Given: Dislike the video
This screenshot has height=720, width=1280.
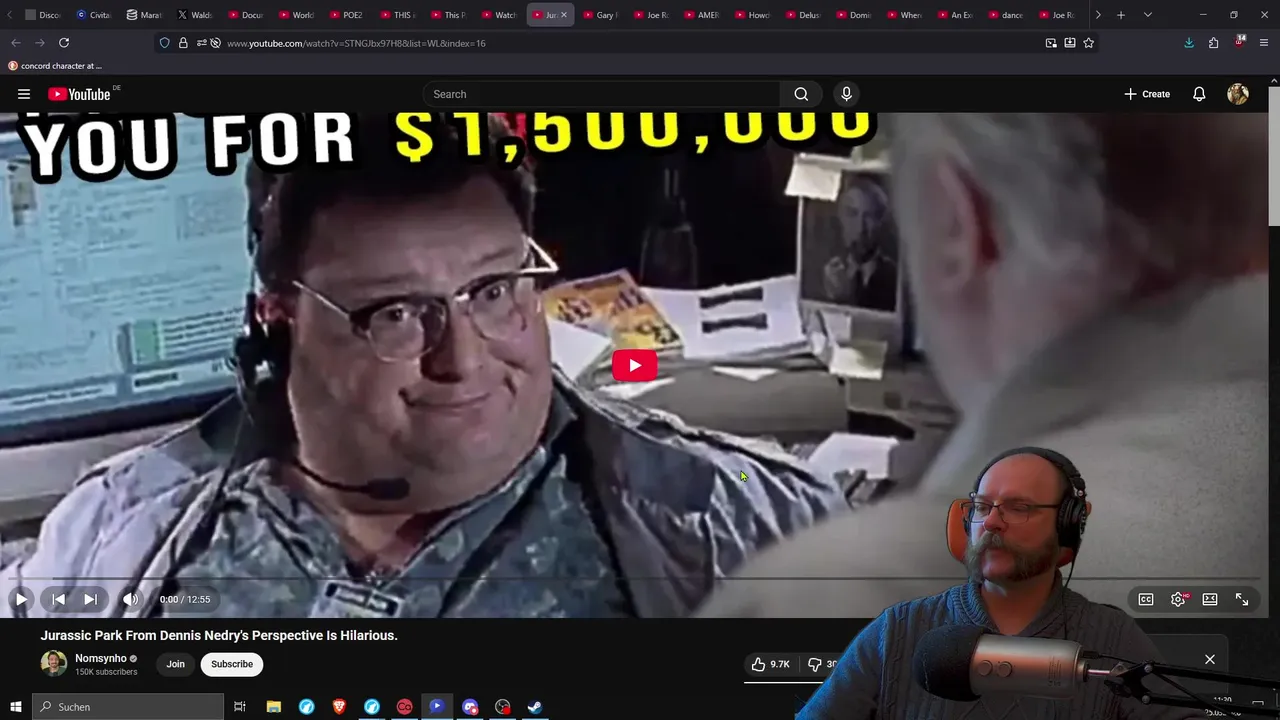Looking at the screenshot, I should click(x=817, y=664).
